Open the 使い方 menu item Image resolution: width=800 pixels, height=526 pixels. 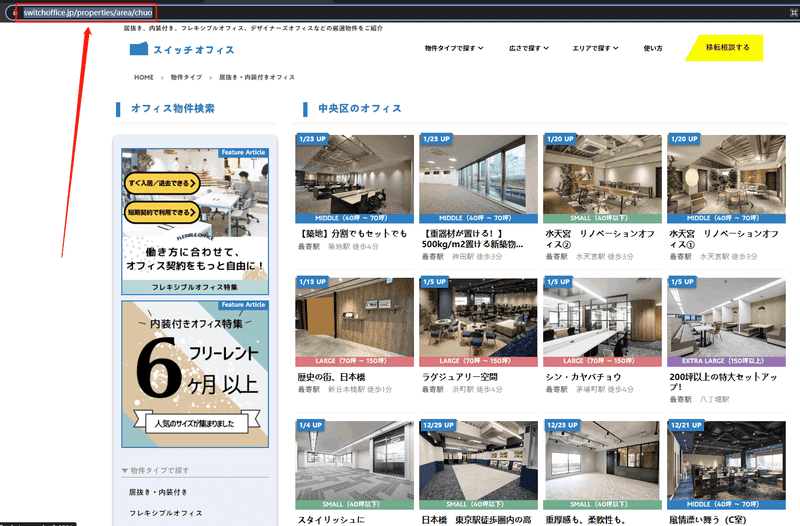(x=653, y=48)
